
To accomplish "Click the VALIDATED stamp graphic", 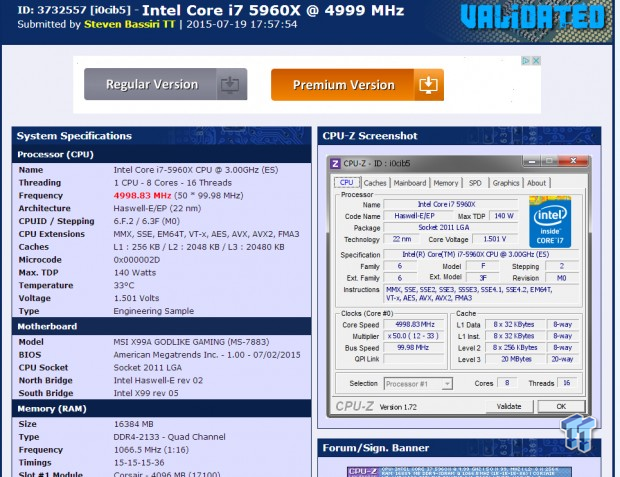I will coord(532,18).
